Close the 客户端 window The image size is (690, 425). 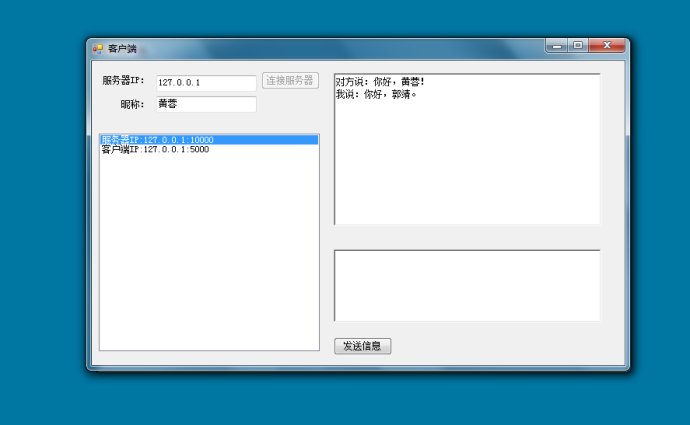[x=606, y=46]
